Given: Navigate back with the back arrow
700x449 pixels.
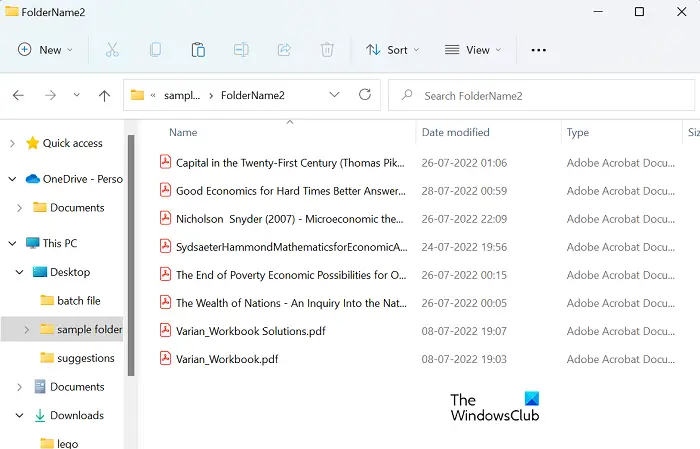Looking at the screenshot, I should (x=18, y=95).
